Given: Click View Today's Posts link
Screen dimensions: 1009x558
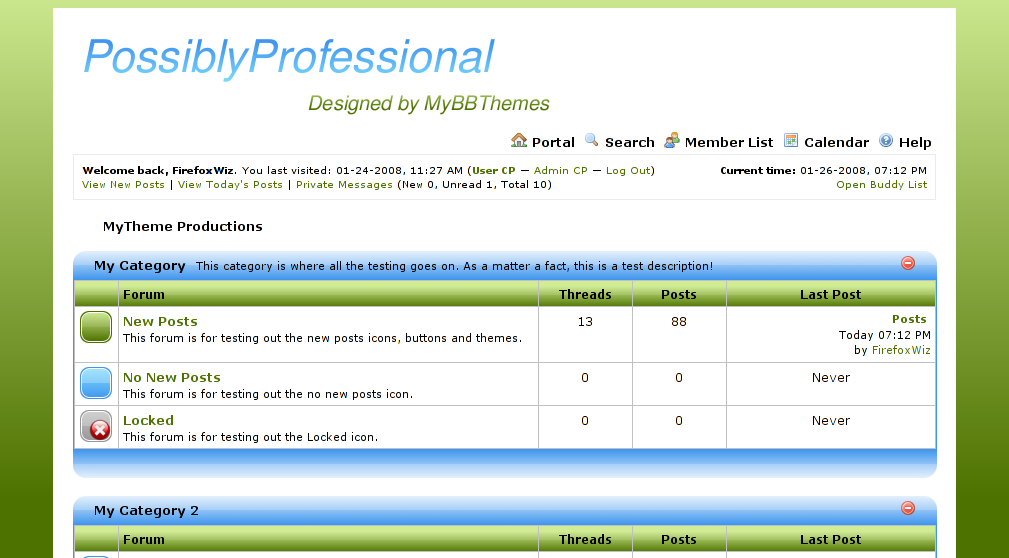Looking at the screenshot, I should [230, 185].
